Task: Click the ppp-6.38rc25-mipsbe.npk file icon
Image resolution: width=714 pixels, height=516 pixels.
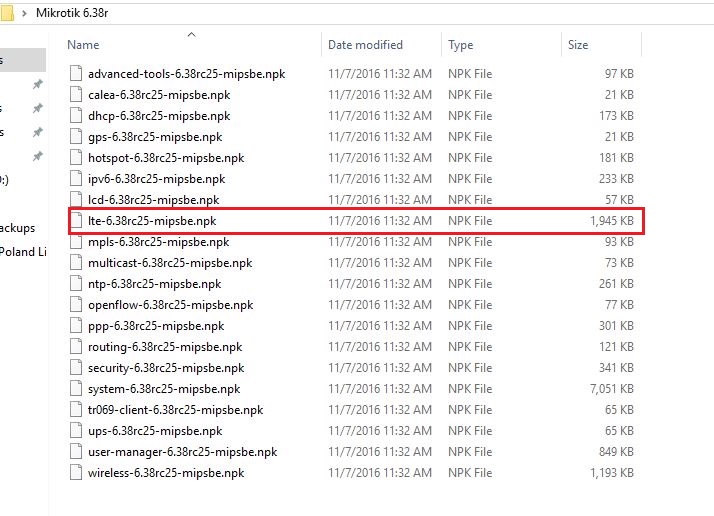Action: point(76,325)
